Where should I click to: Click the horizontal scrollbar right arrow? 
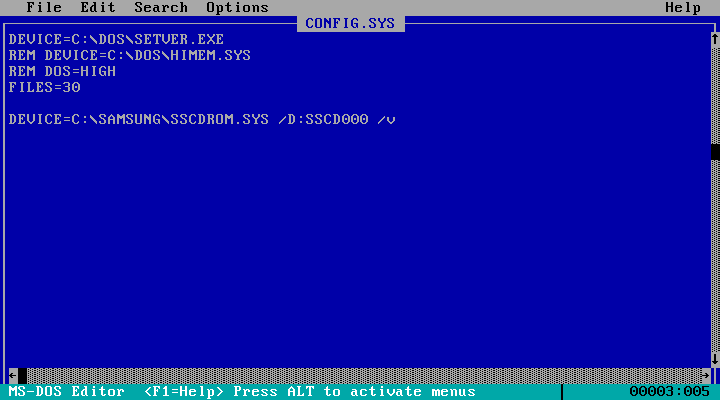[x=706, y=375]
